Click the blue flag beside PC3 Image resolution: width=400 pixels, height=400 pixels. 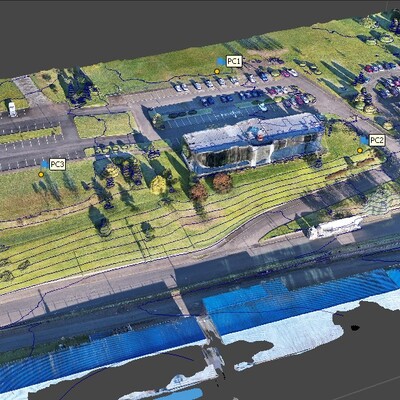[x=45, y=164]
